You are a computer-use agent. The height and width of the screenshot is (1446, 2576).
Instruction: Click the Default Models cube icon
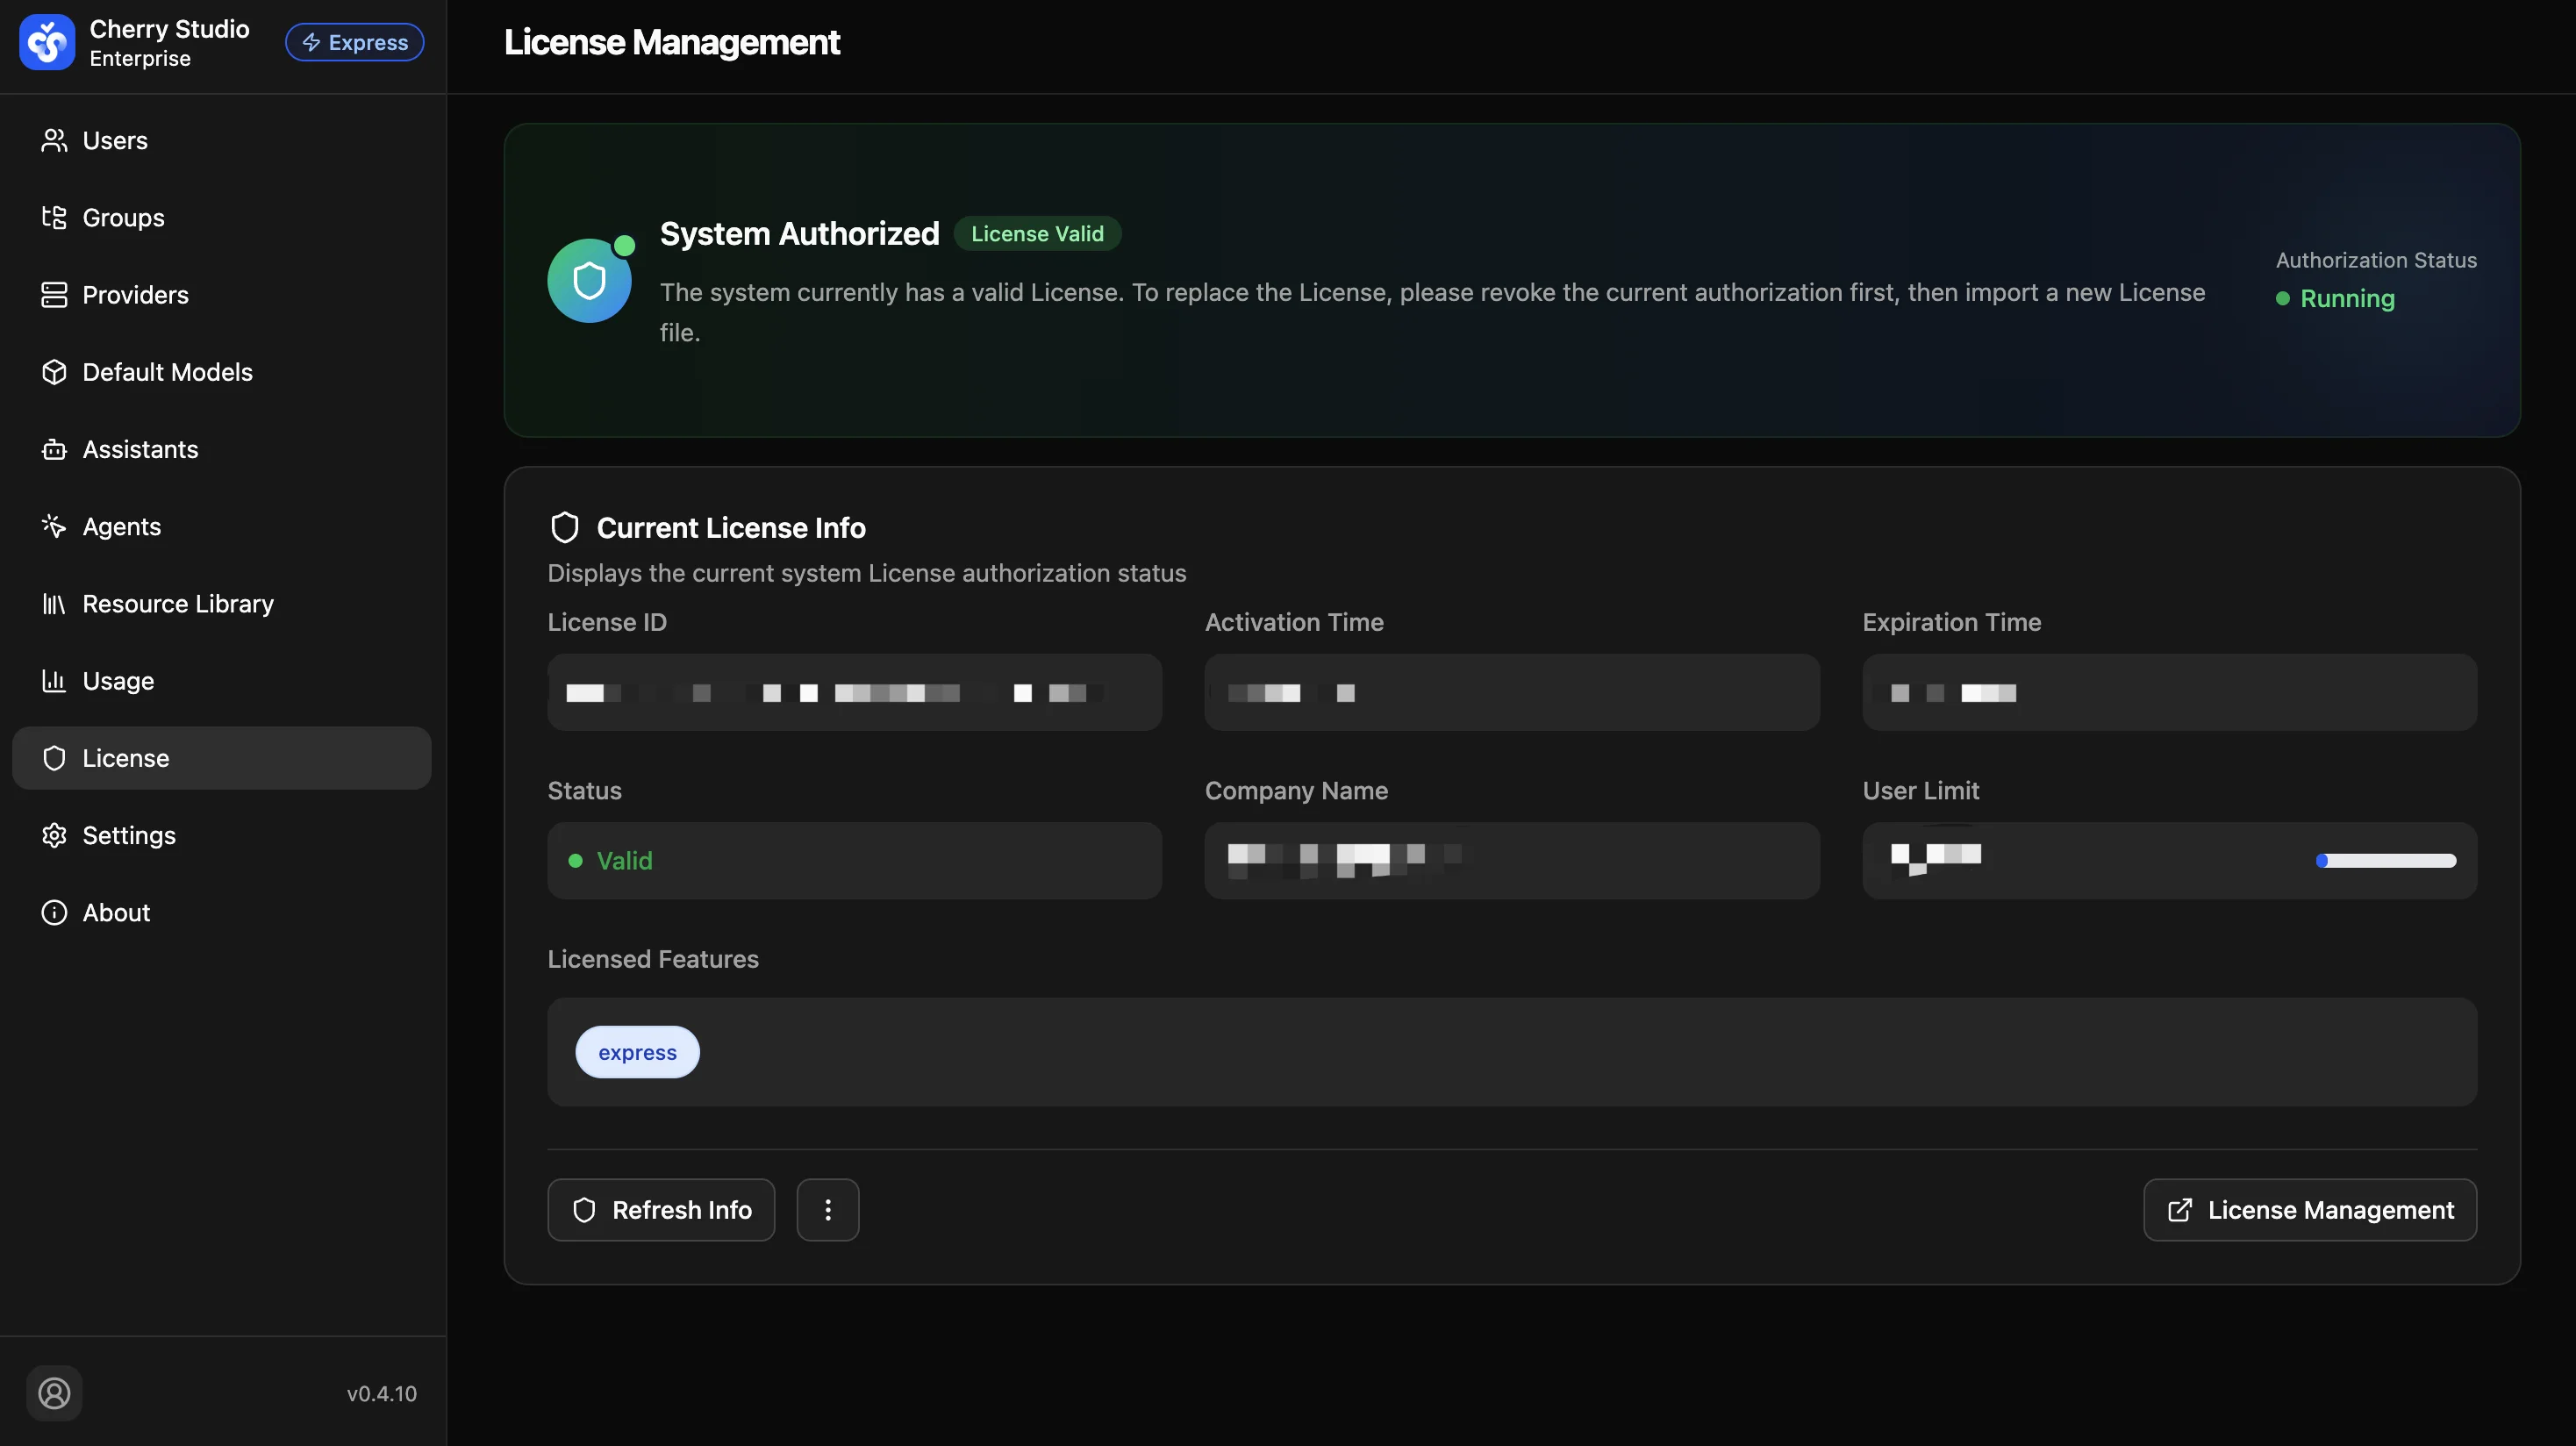pyautogui.click(x=54, y=372)
